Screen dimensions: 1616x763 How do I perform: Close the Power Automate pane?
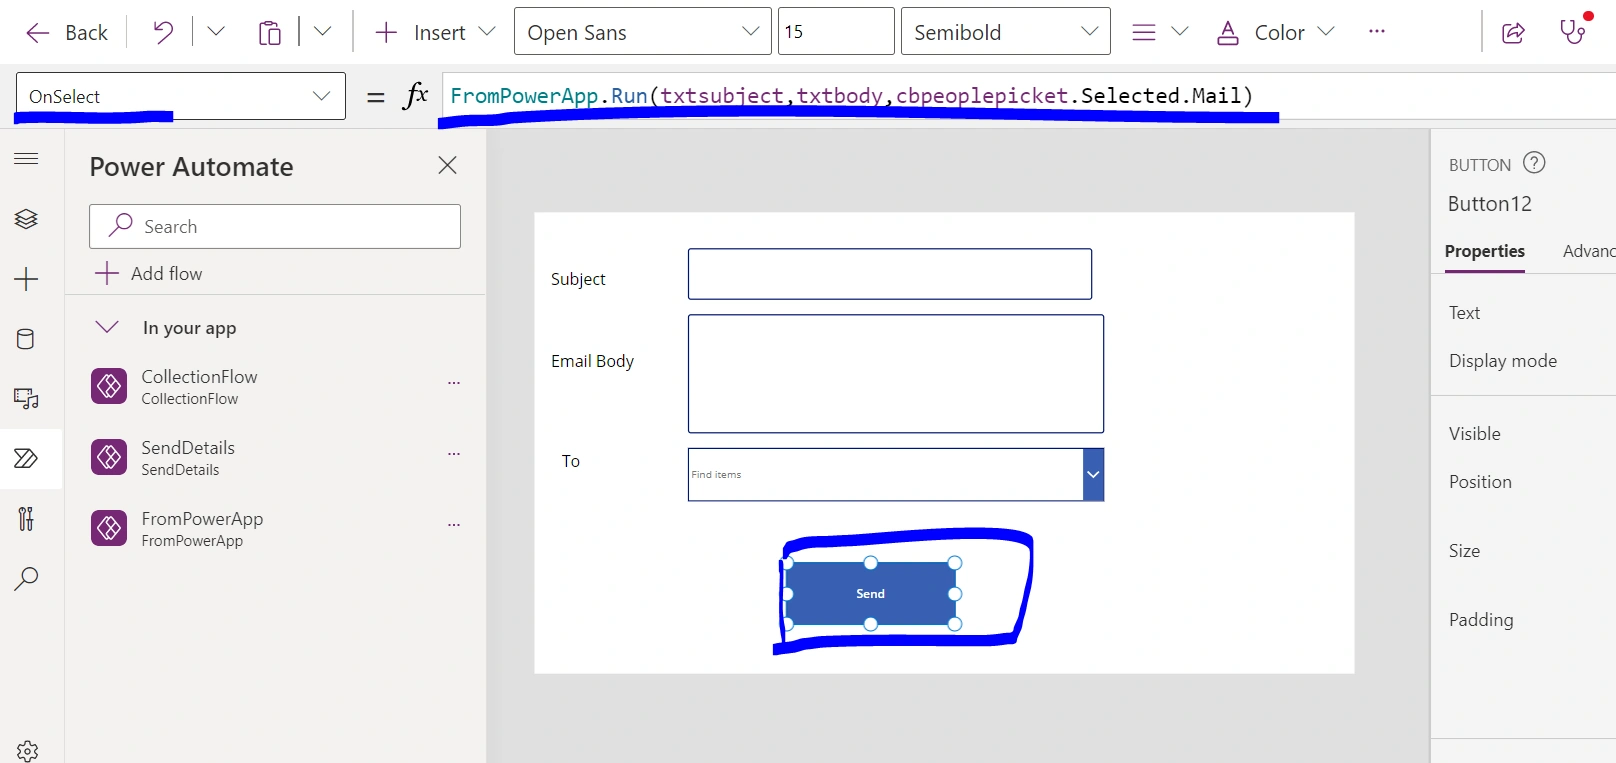click(447, 165)
